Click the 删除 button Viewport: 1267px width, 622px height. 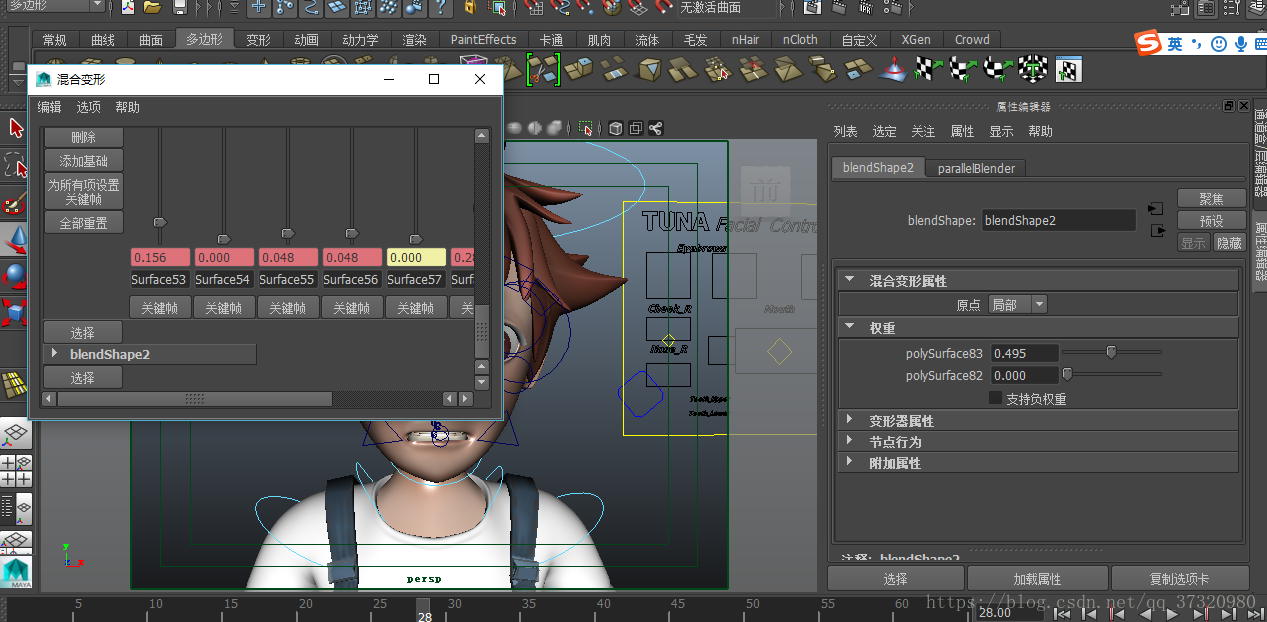84,137
